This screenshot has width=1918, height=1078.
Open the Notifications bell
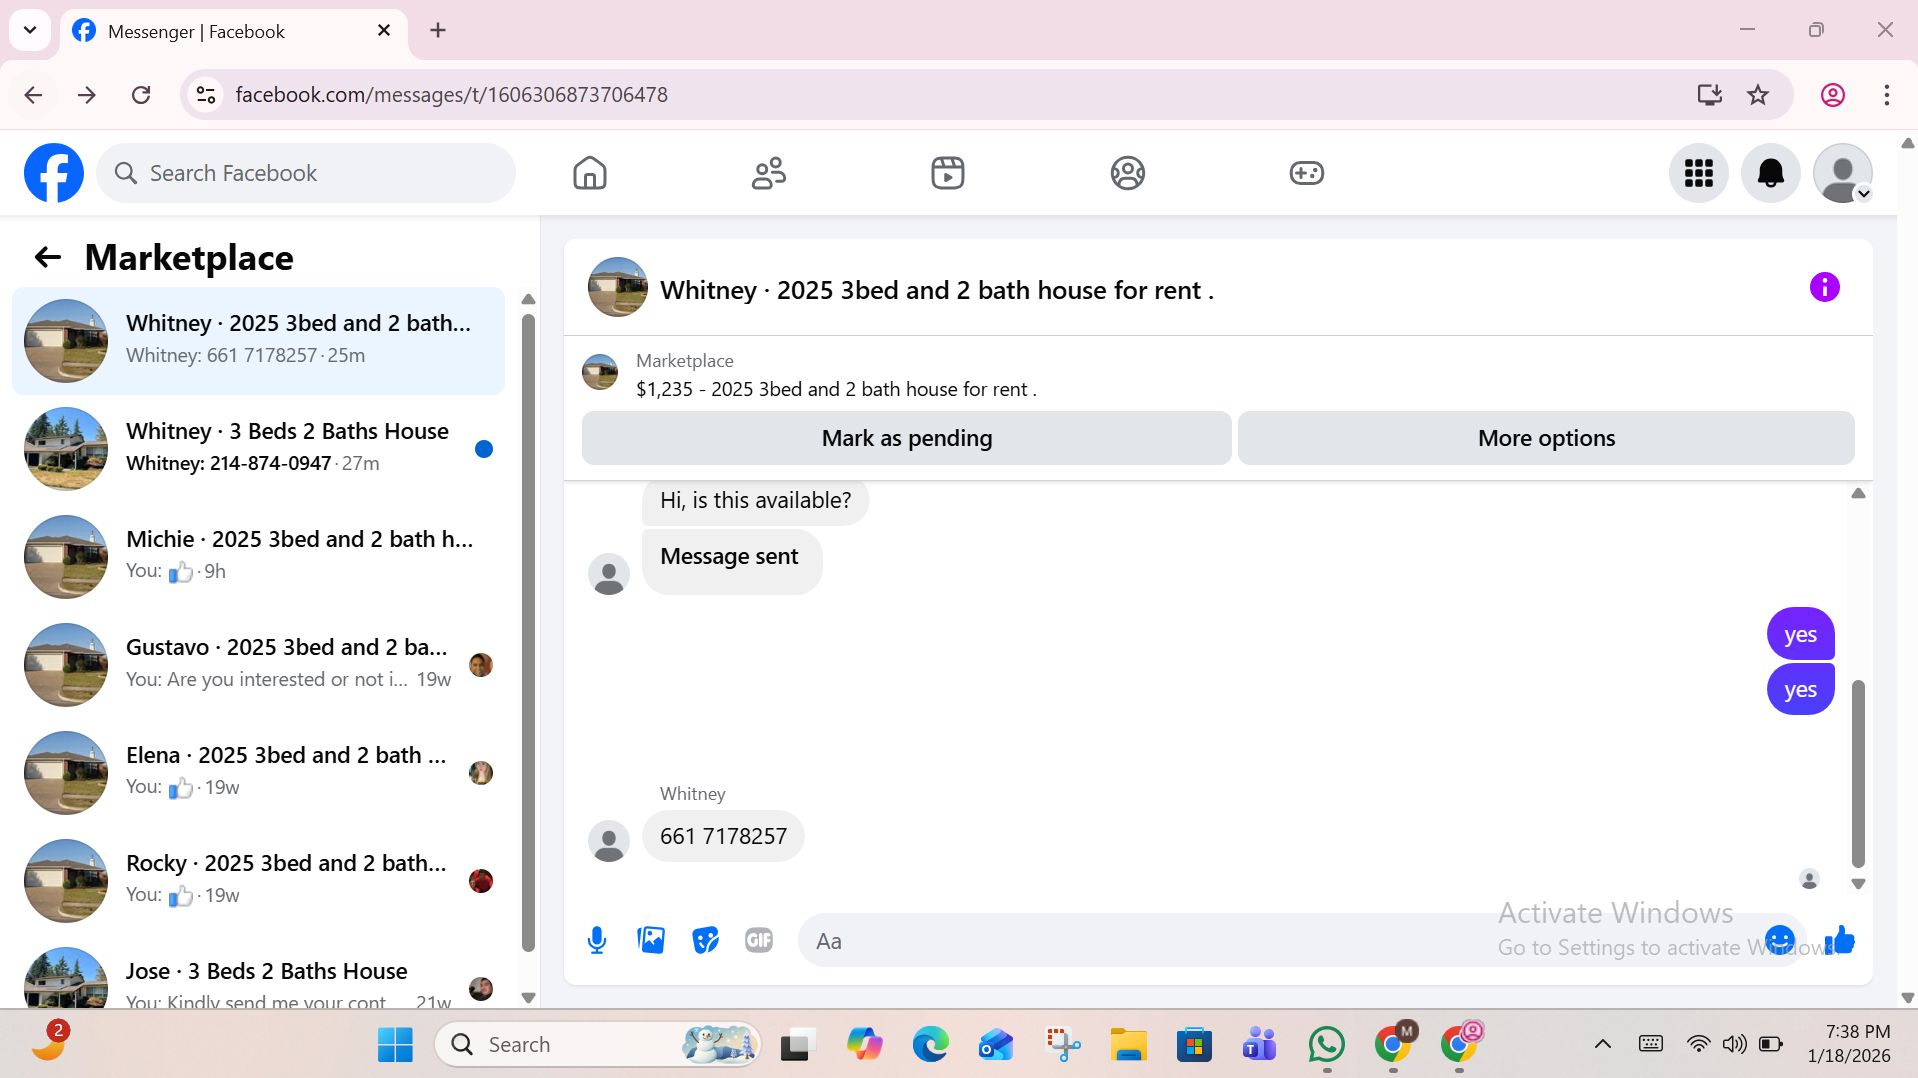[1771, 173]
